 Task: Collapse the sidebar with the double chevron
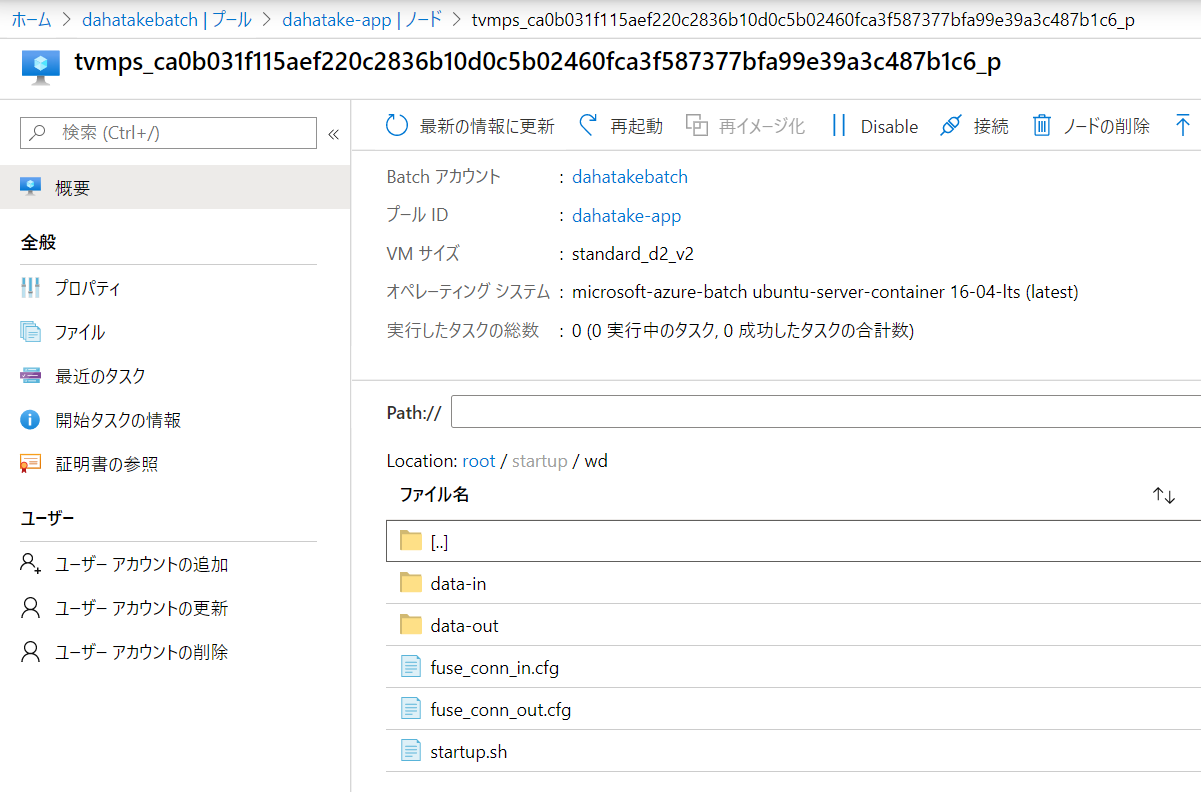334,133
